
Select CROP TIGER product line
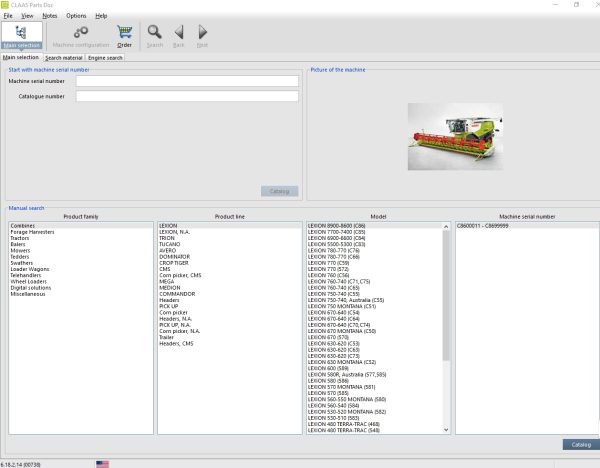coord(230,263)
